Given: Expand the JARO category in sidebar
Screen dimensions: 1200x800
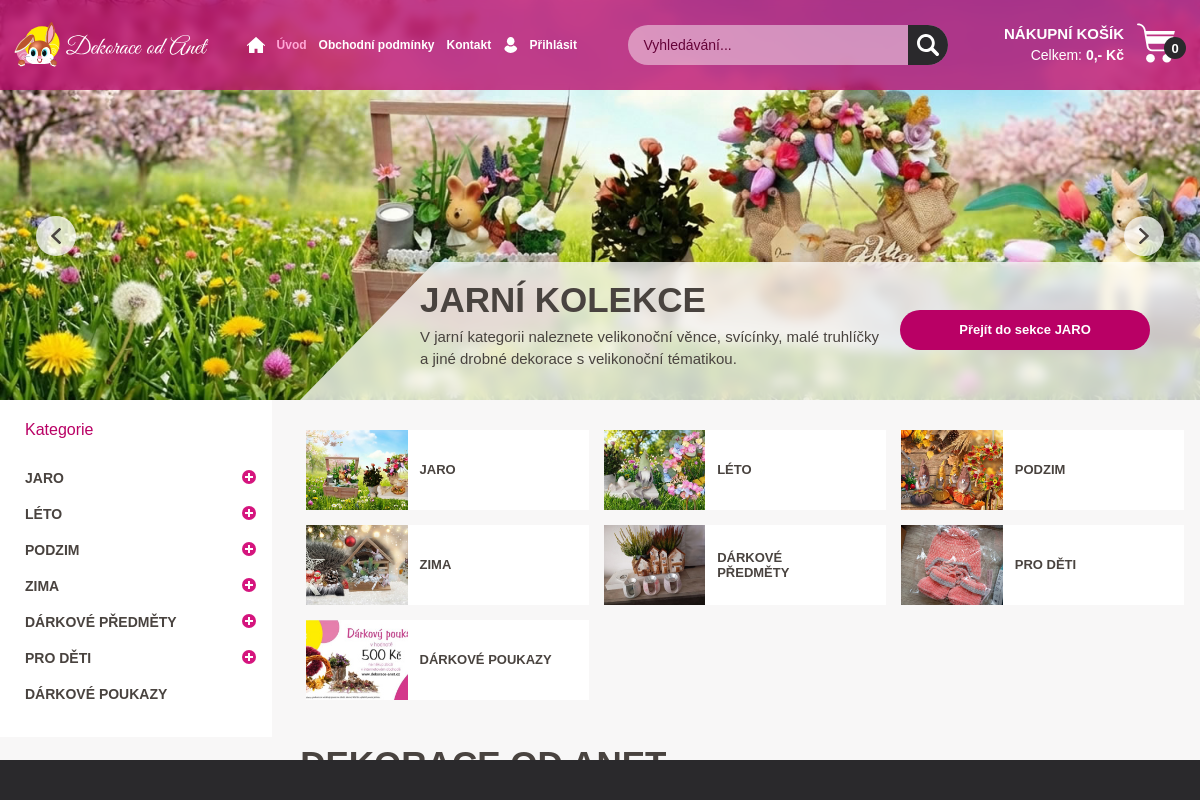Looking at the screenshot, I should click(x=249, y=477).
